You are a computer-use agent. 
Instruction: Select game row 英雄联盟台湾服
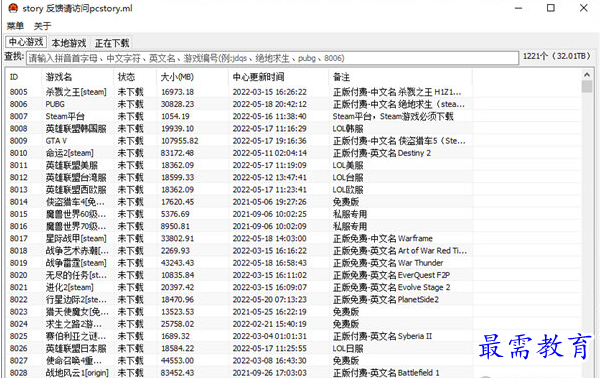(239, 178)
